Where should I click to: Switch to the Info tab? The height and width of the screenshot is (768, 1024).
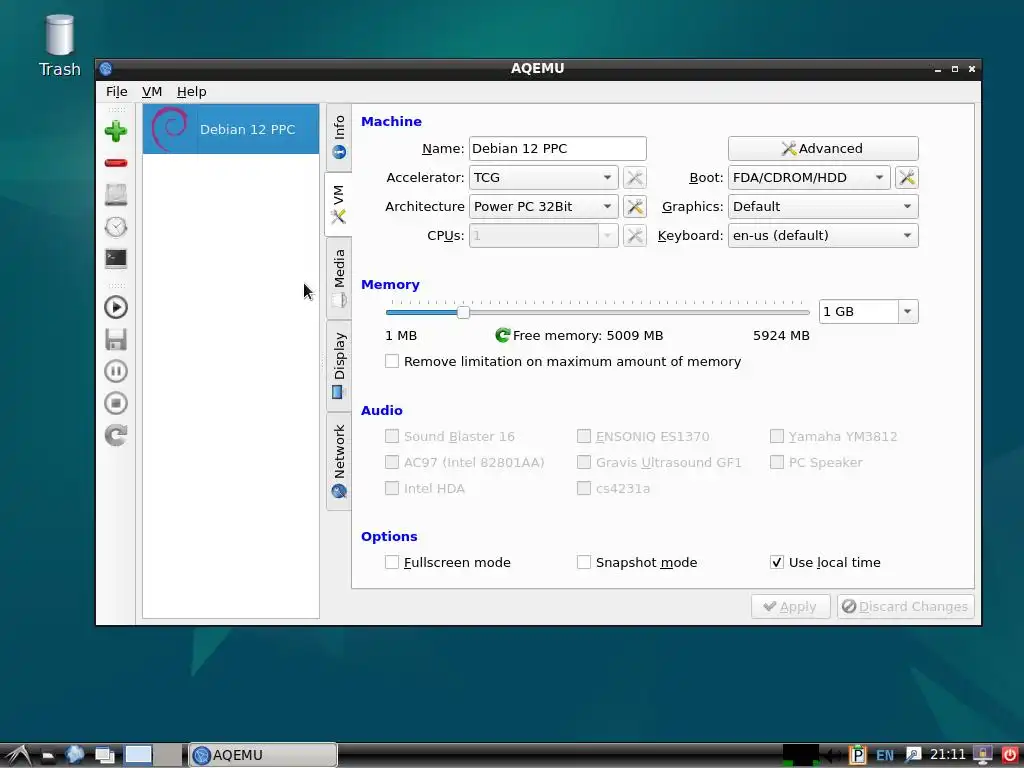coord(339,137)
